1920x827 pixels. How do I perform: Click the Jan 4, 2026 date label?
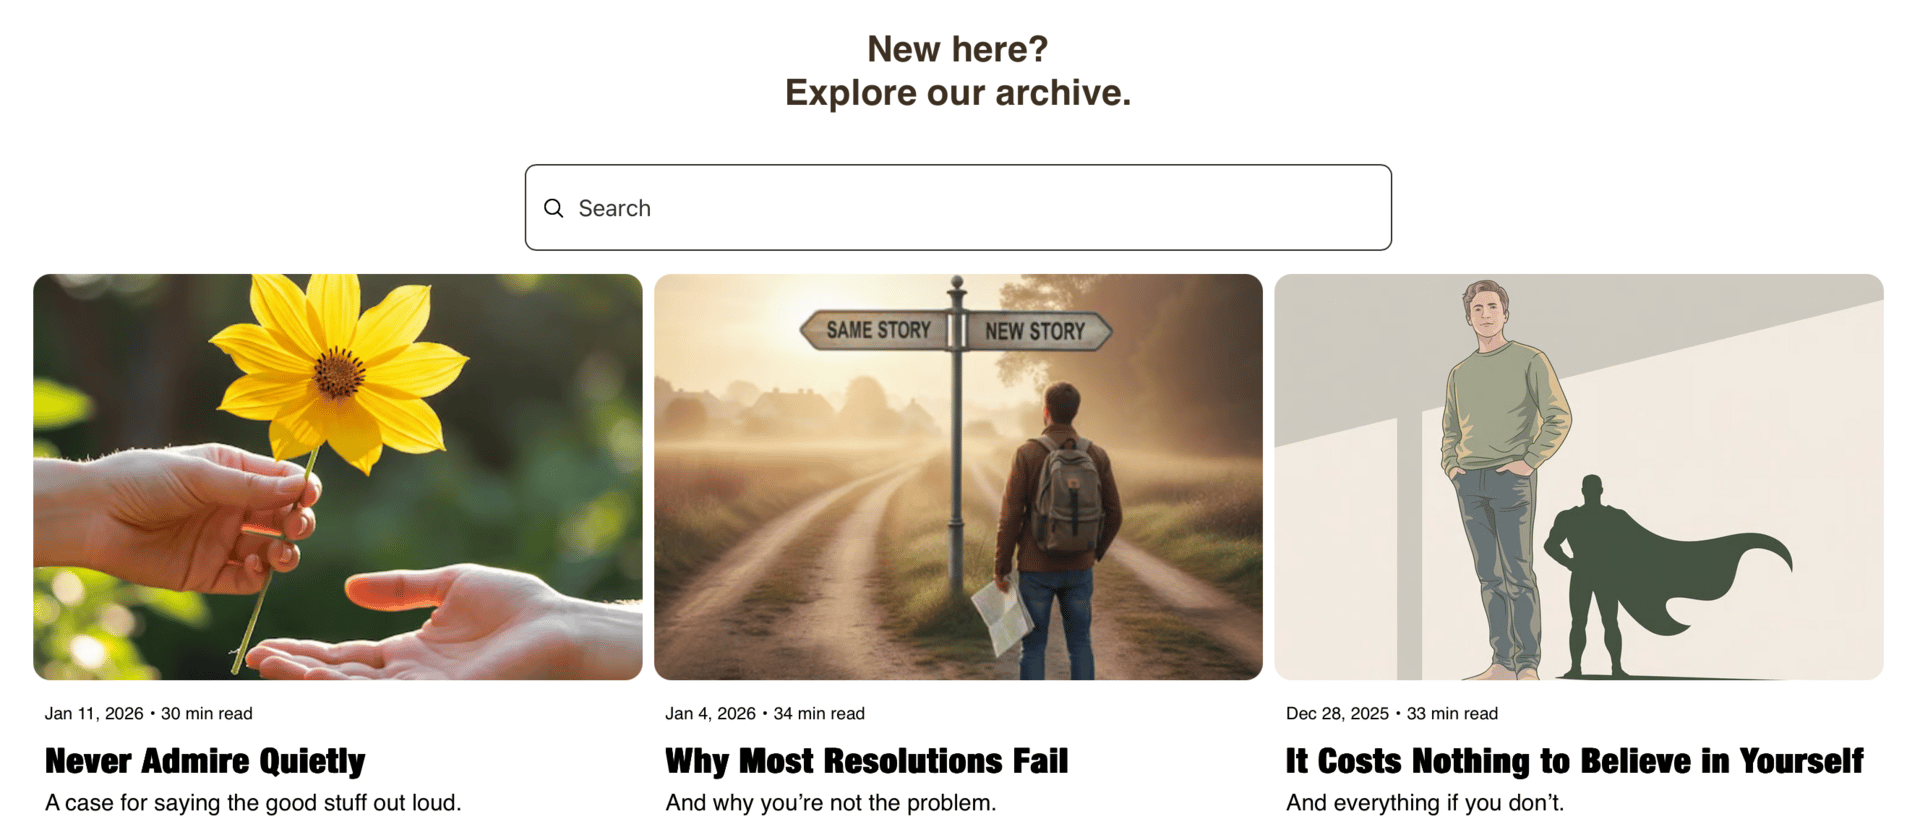[710, 714]
